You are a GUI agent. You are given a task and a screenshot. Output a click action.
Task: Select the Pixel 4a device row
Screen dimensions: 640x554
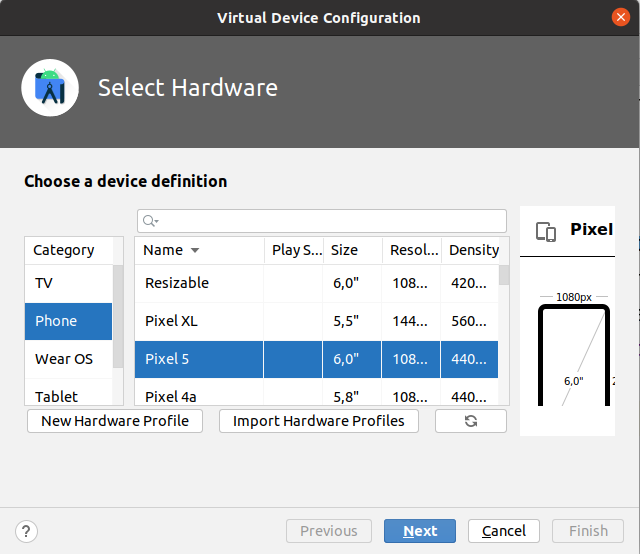point(316,393)
